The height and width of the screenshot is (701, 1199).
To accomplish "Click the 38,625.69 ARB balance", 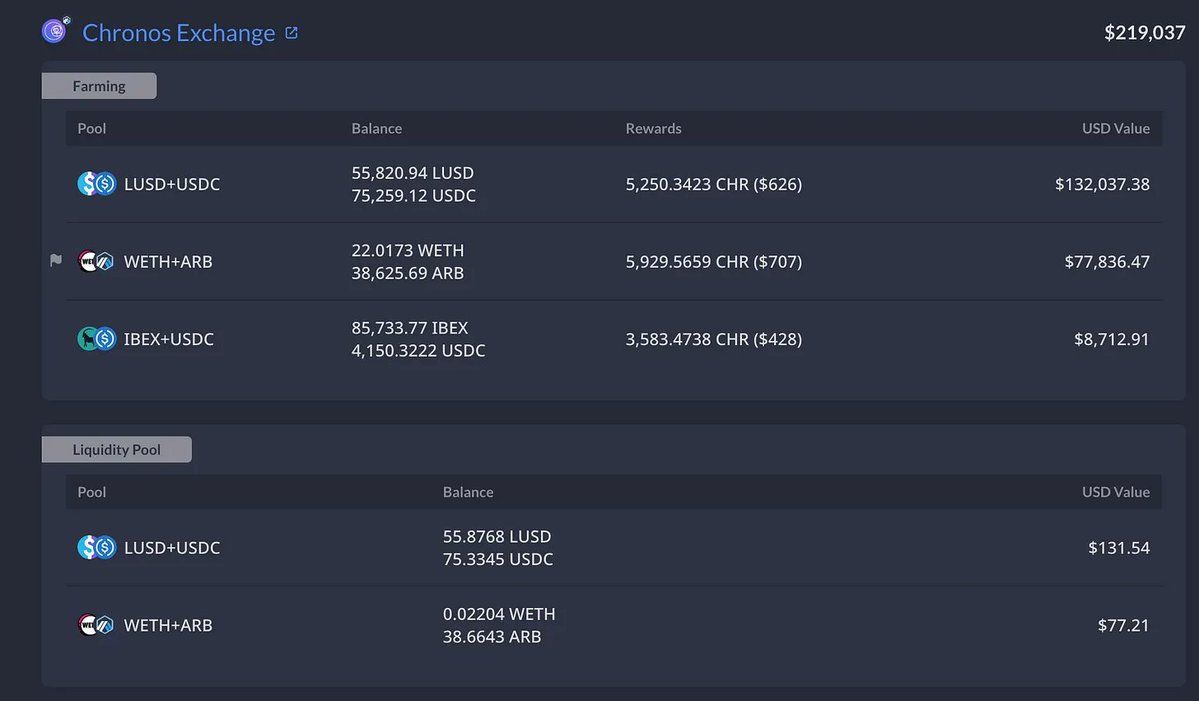I will pyautogui.click(x=408, y=273).
